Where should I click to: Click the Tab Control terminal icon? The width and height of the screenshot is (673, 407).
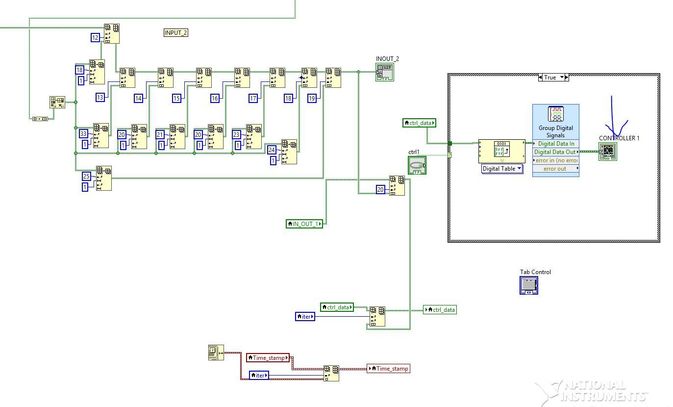click(x=529, y=286)
